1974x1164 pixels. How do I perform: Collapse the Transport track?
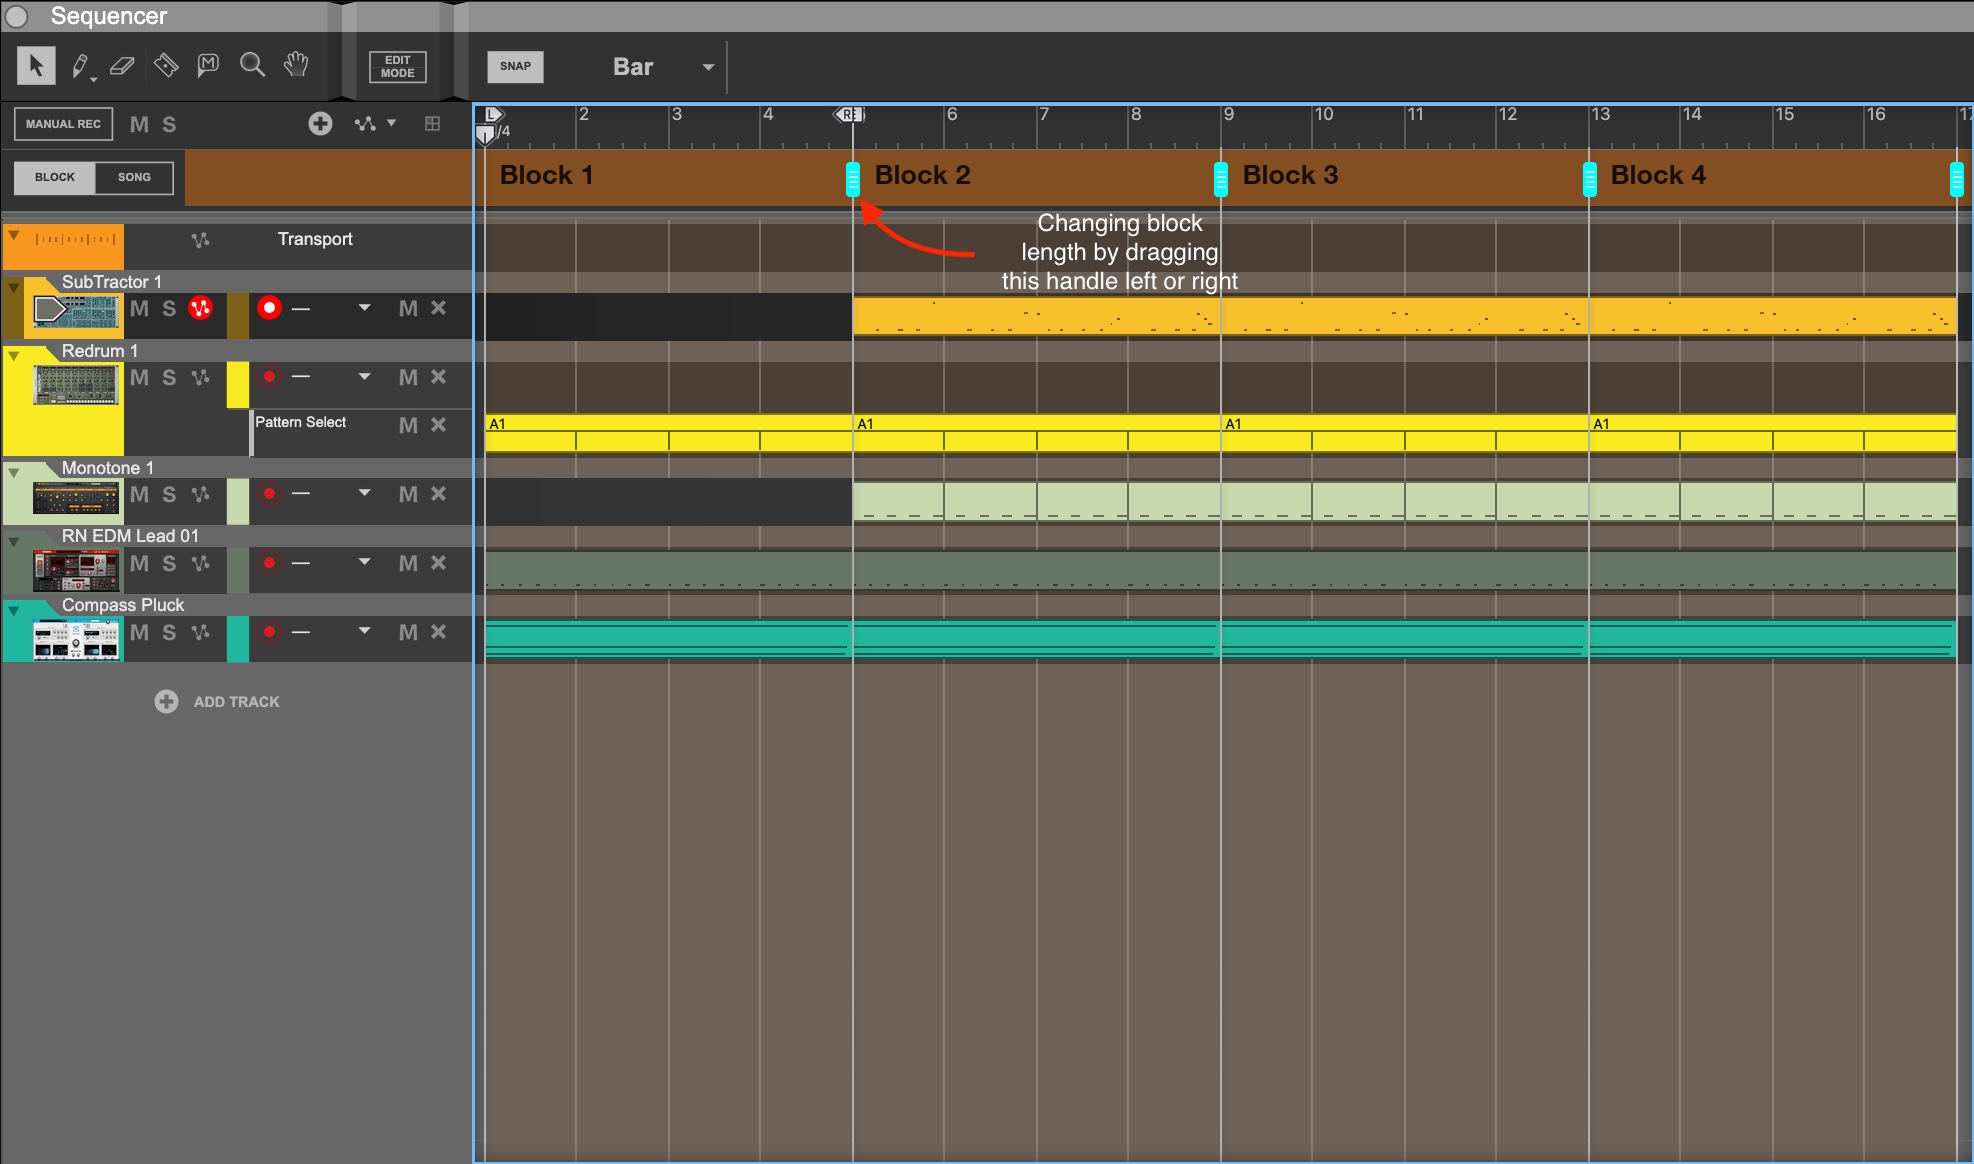pos(14,235)
